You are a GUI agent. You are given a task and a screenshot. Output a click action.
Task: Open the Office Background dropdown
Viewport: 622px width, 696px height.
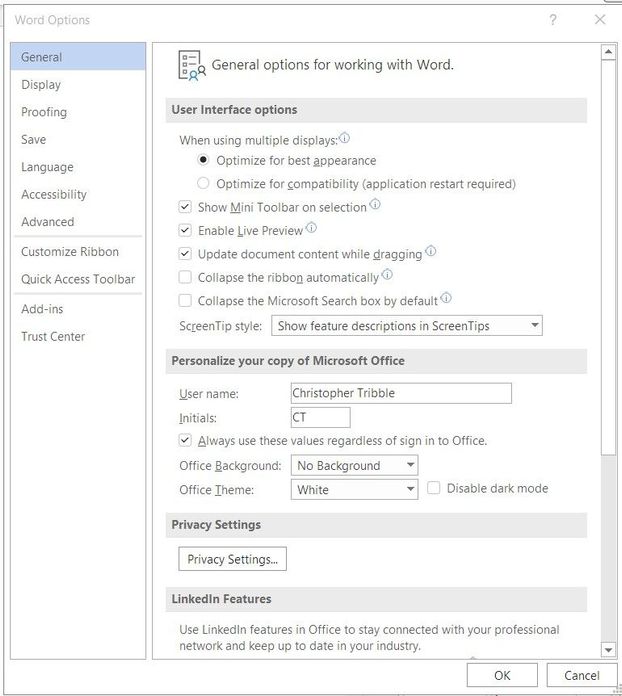point(354,466)
